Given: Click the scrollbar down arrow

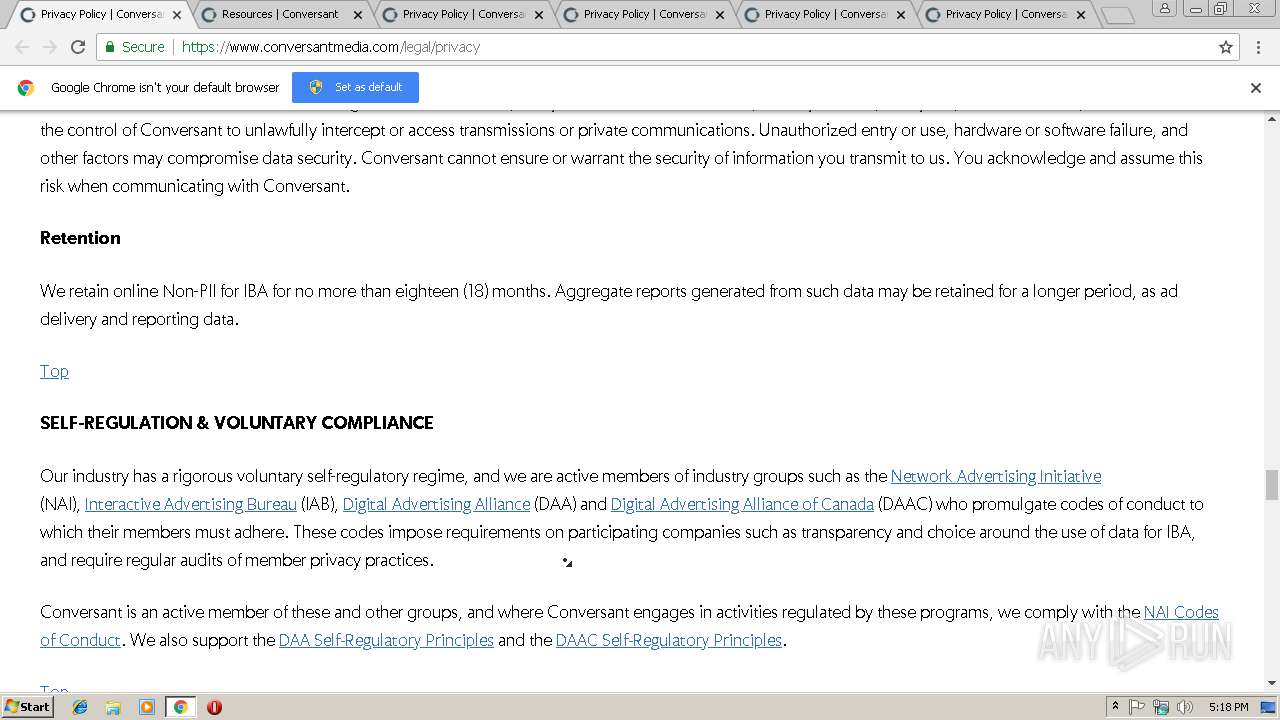Looking at the screenshot, I should (1271, 683).
